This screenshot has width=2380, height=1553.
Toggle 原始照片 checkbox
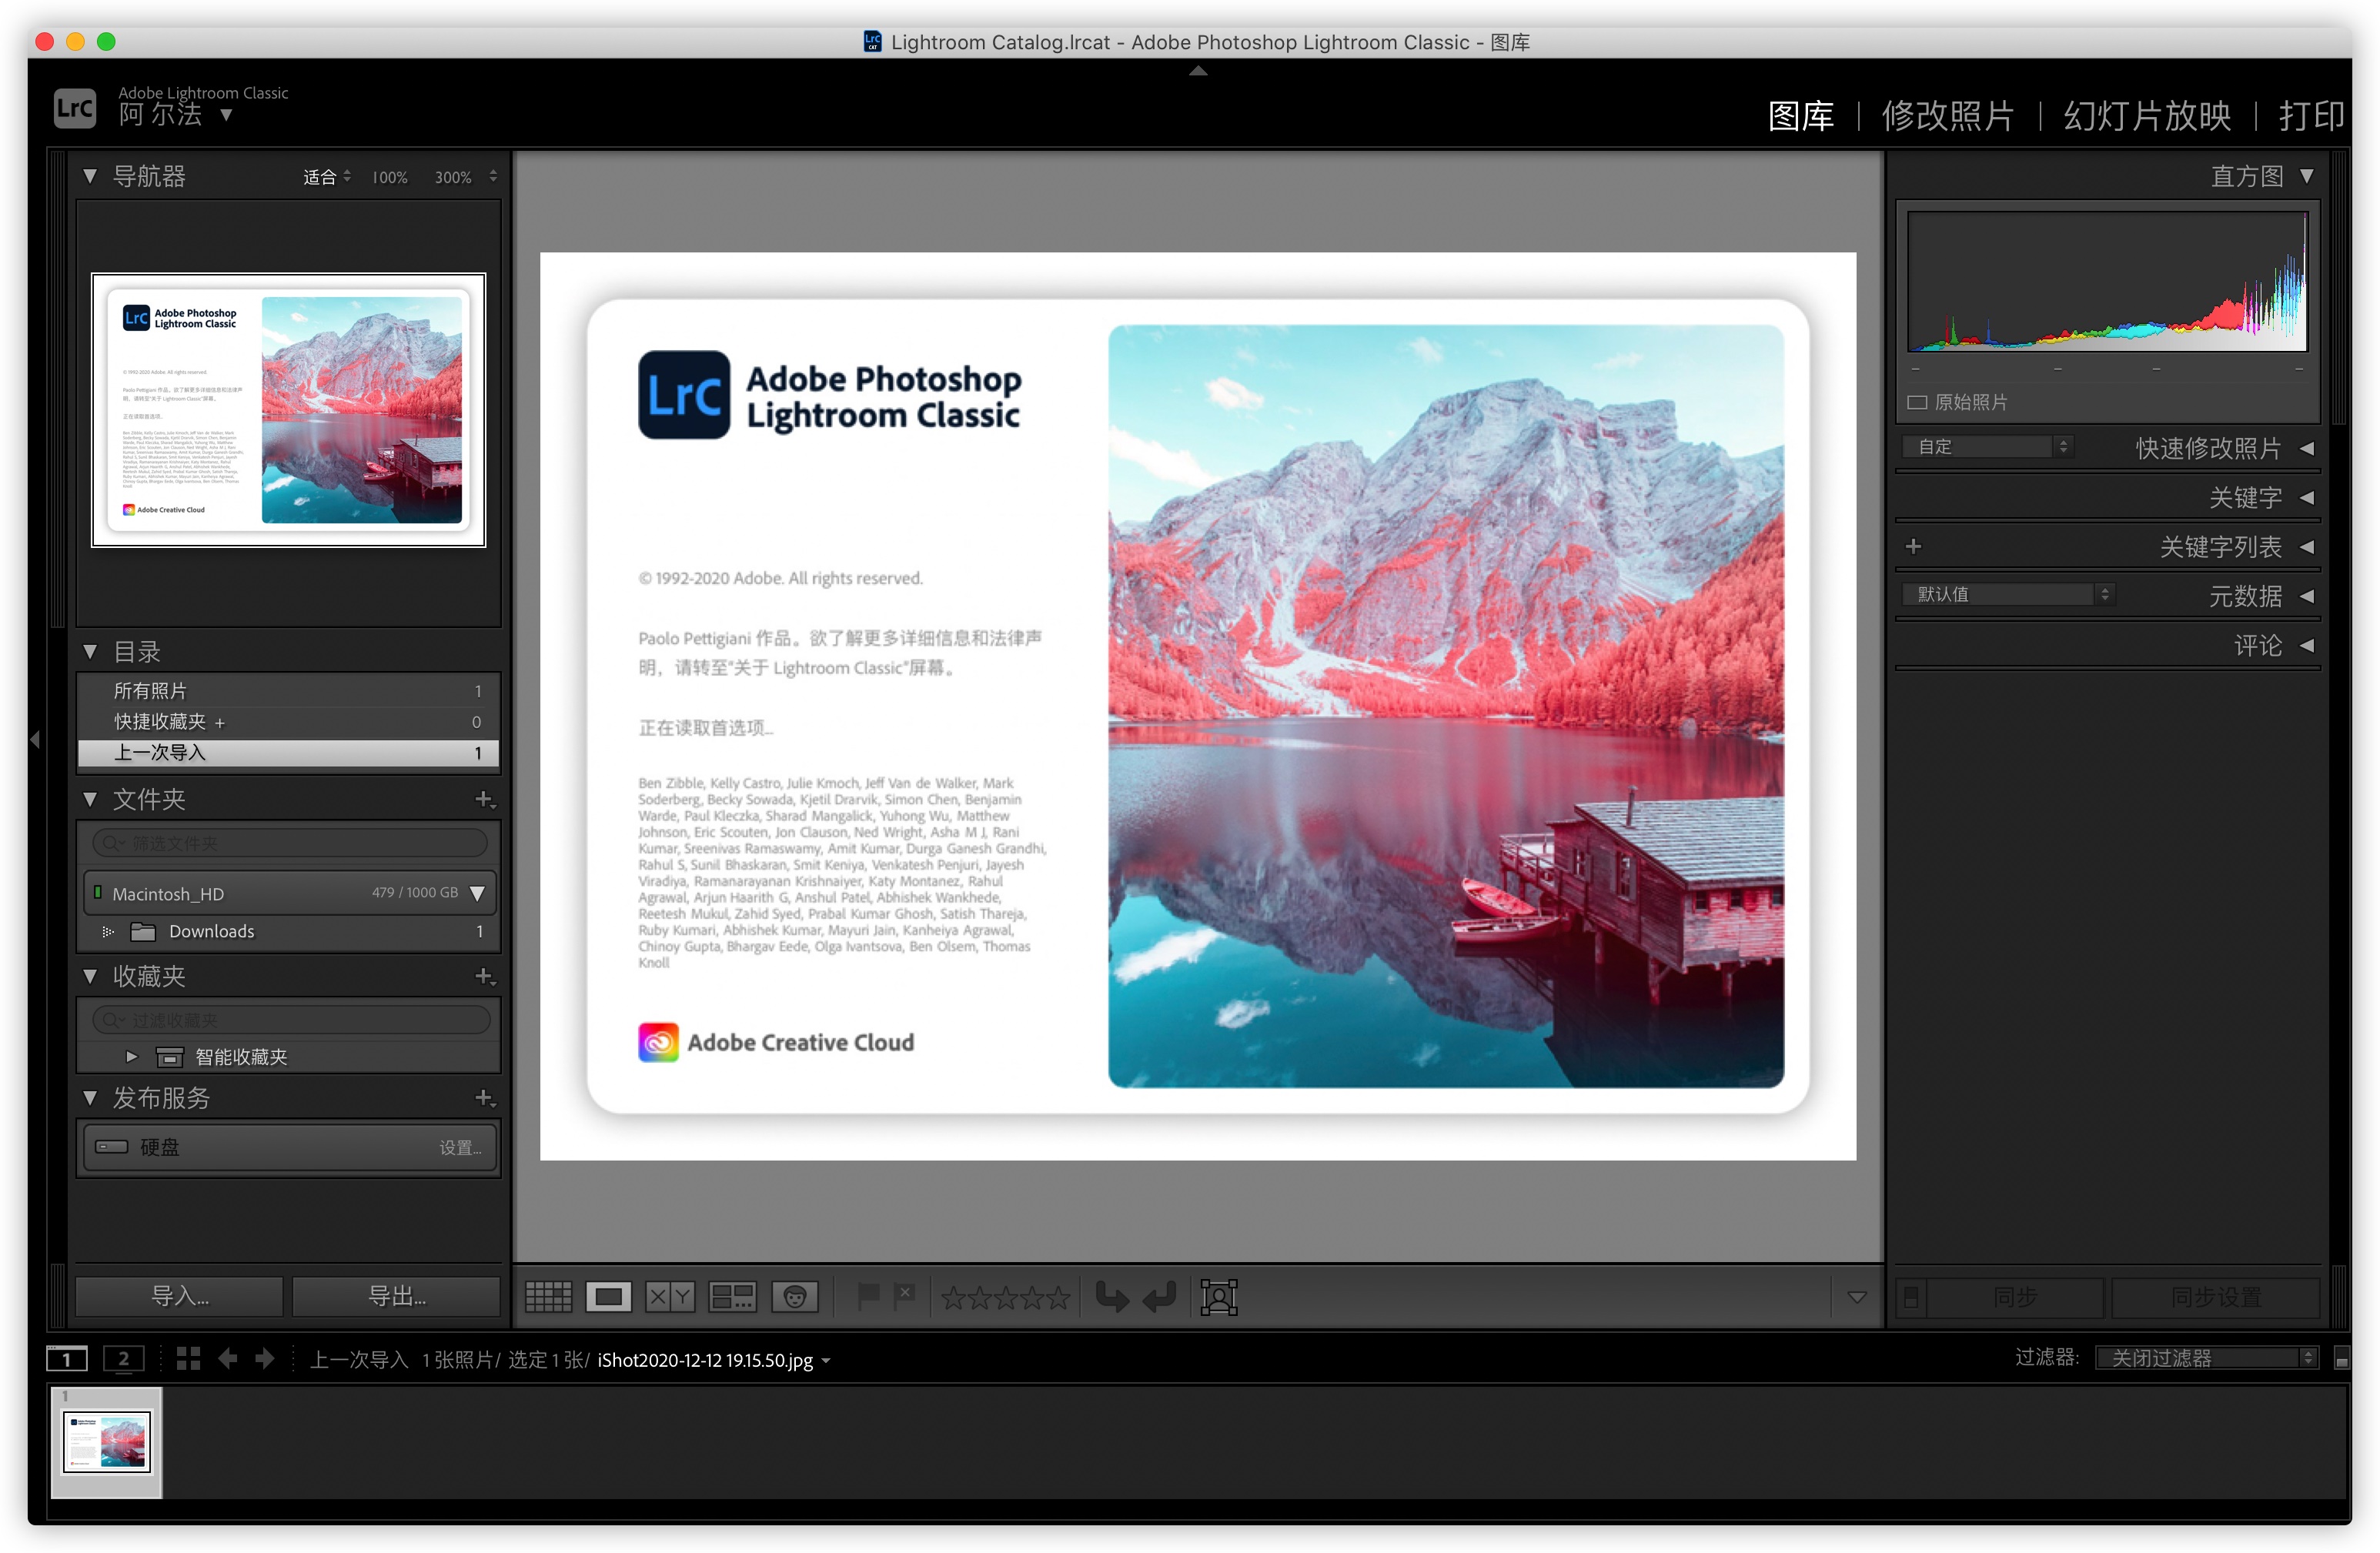pyautogui.click(x=1912, y=401)
